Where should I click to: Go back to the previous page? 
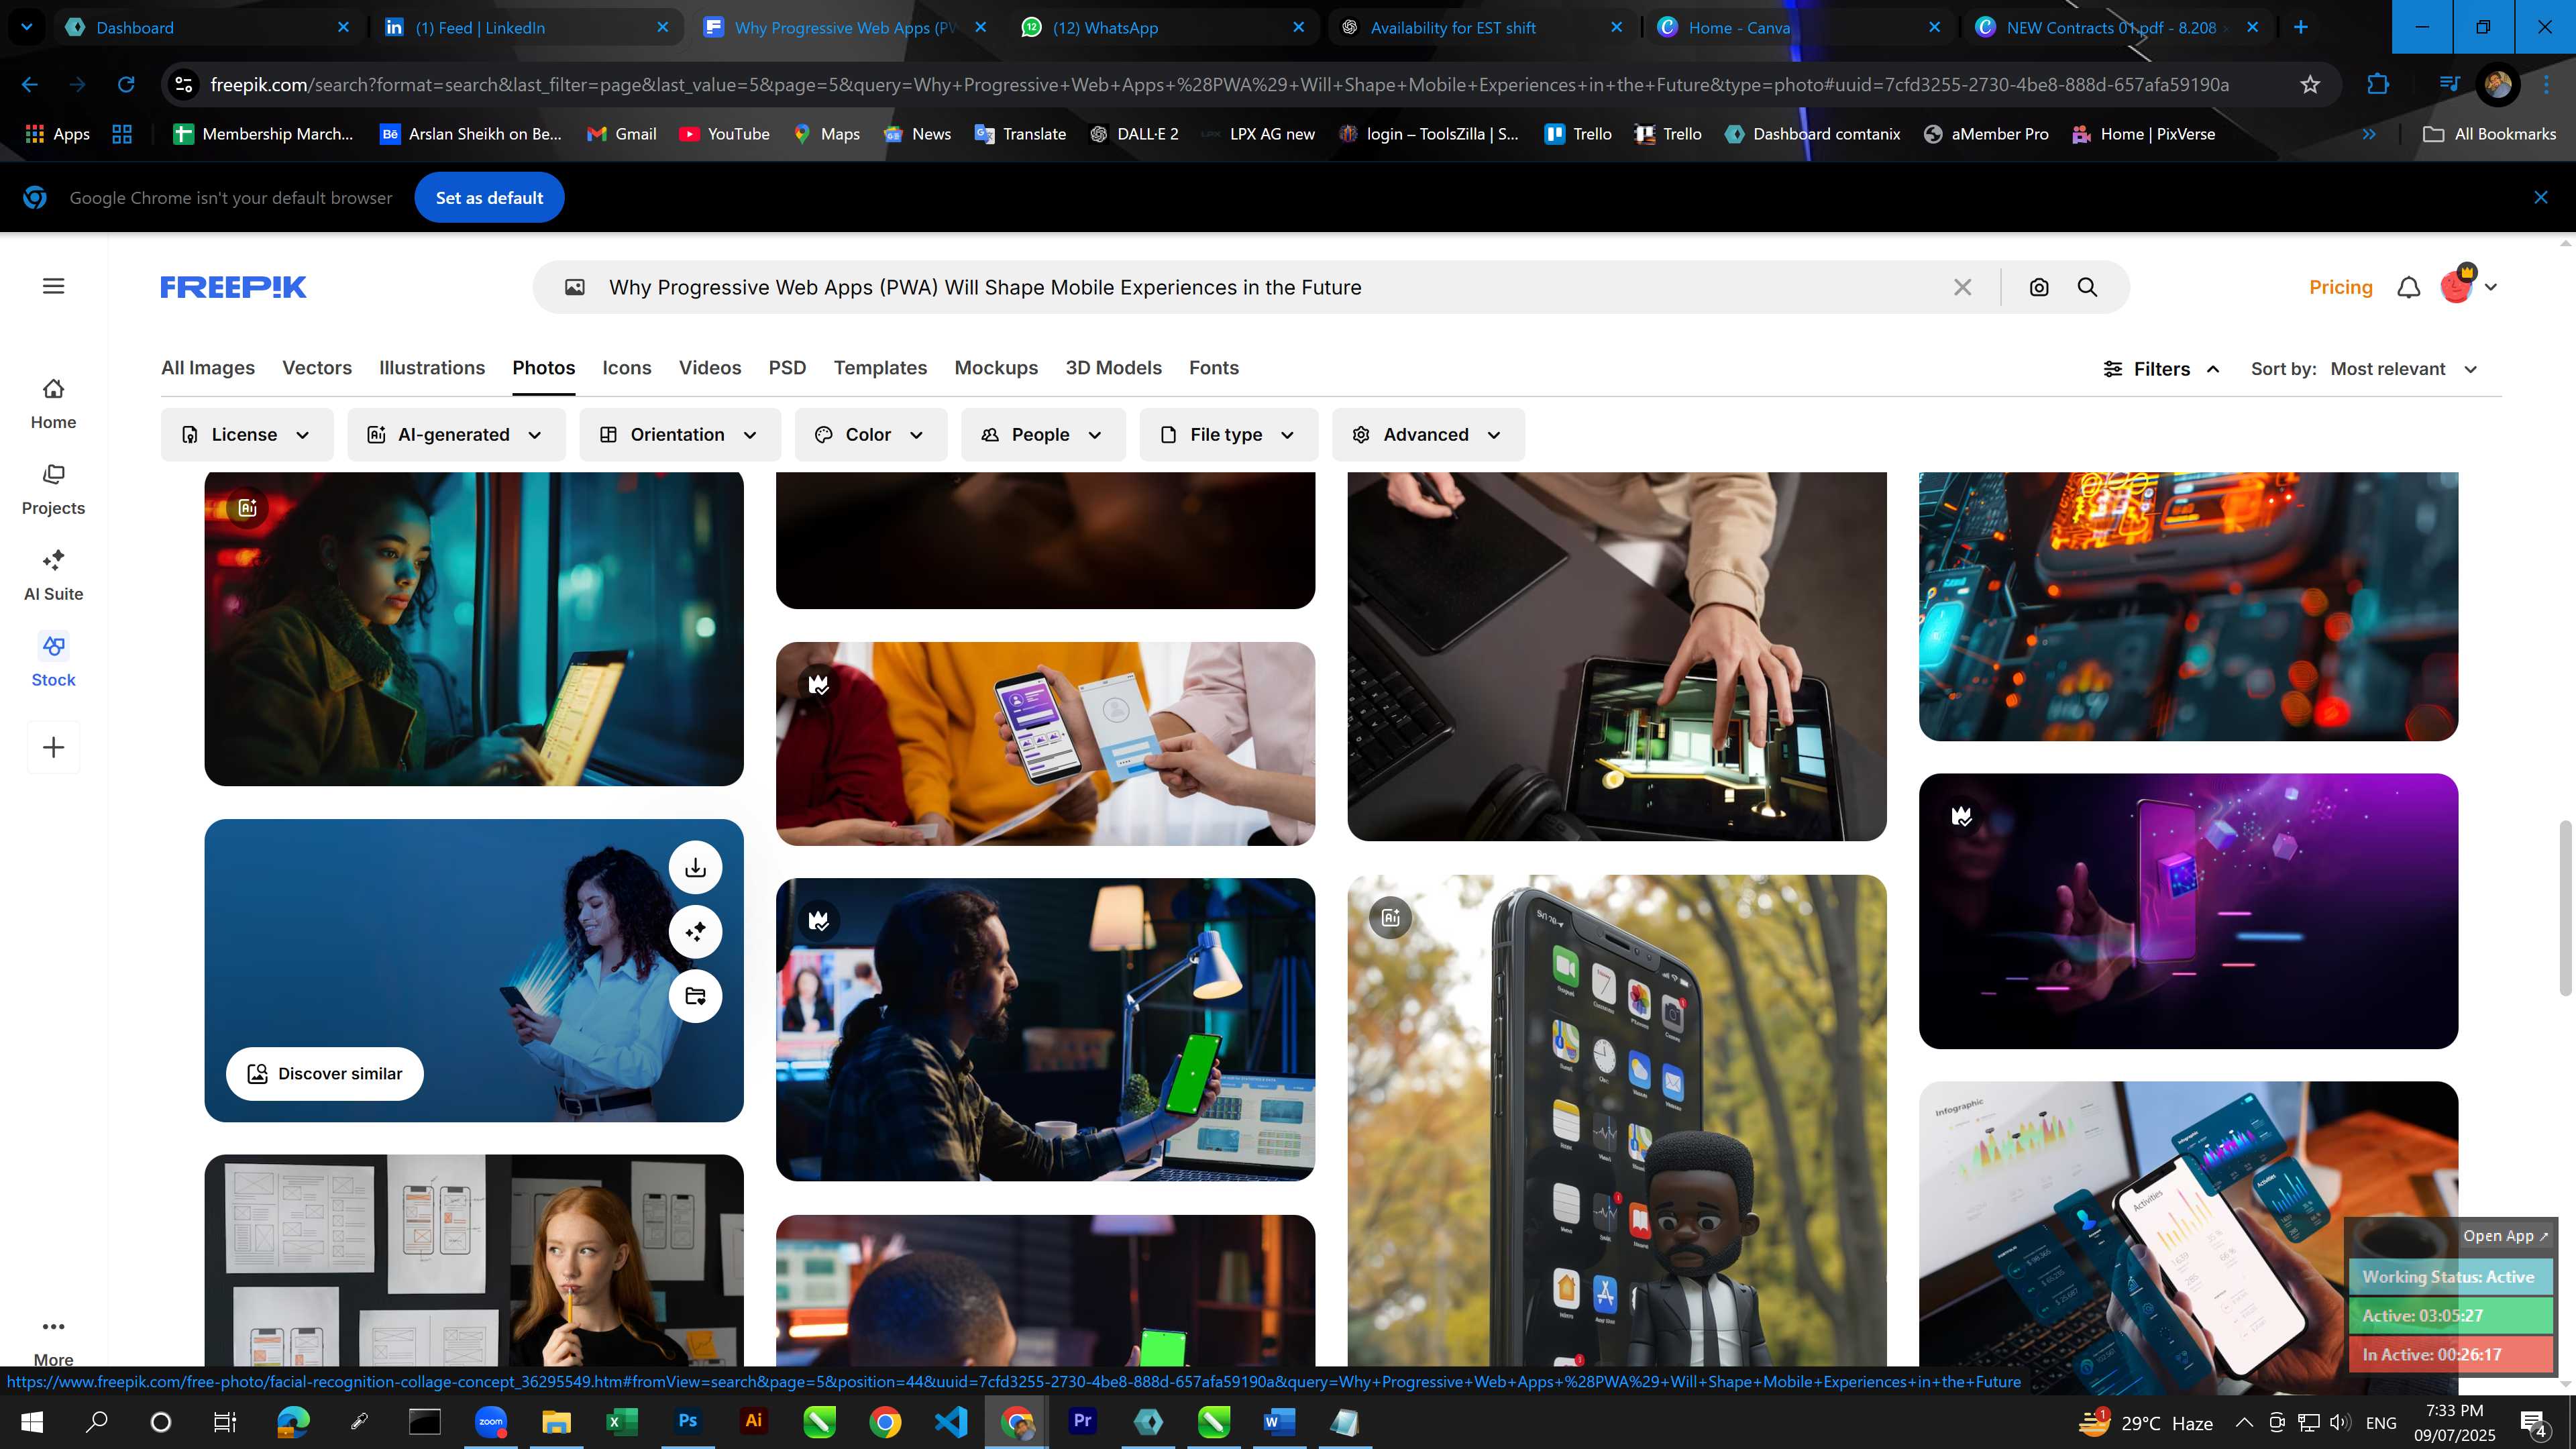[30, 84]
